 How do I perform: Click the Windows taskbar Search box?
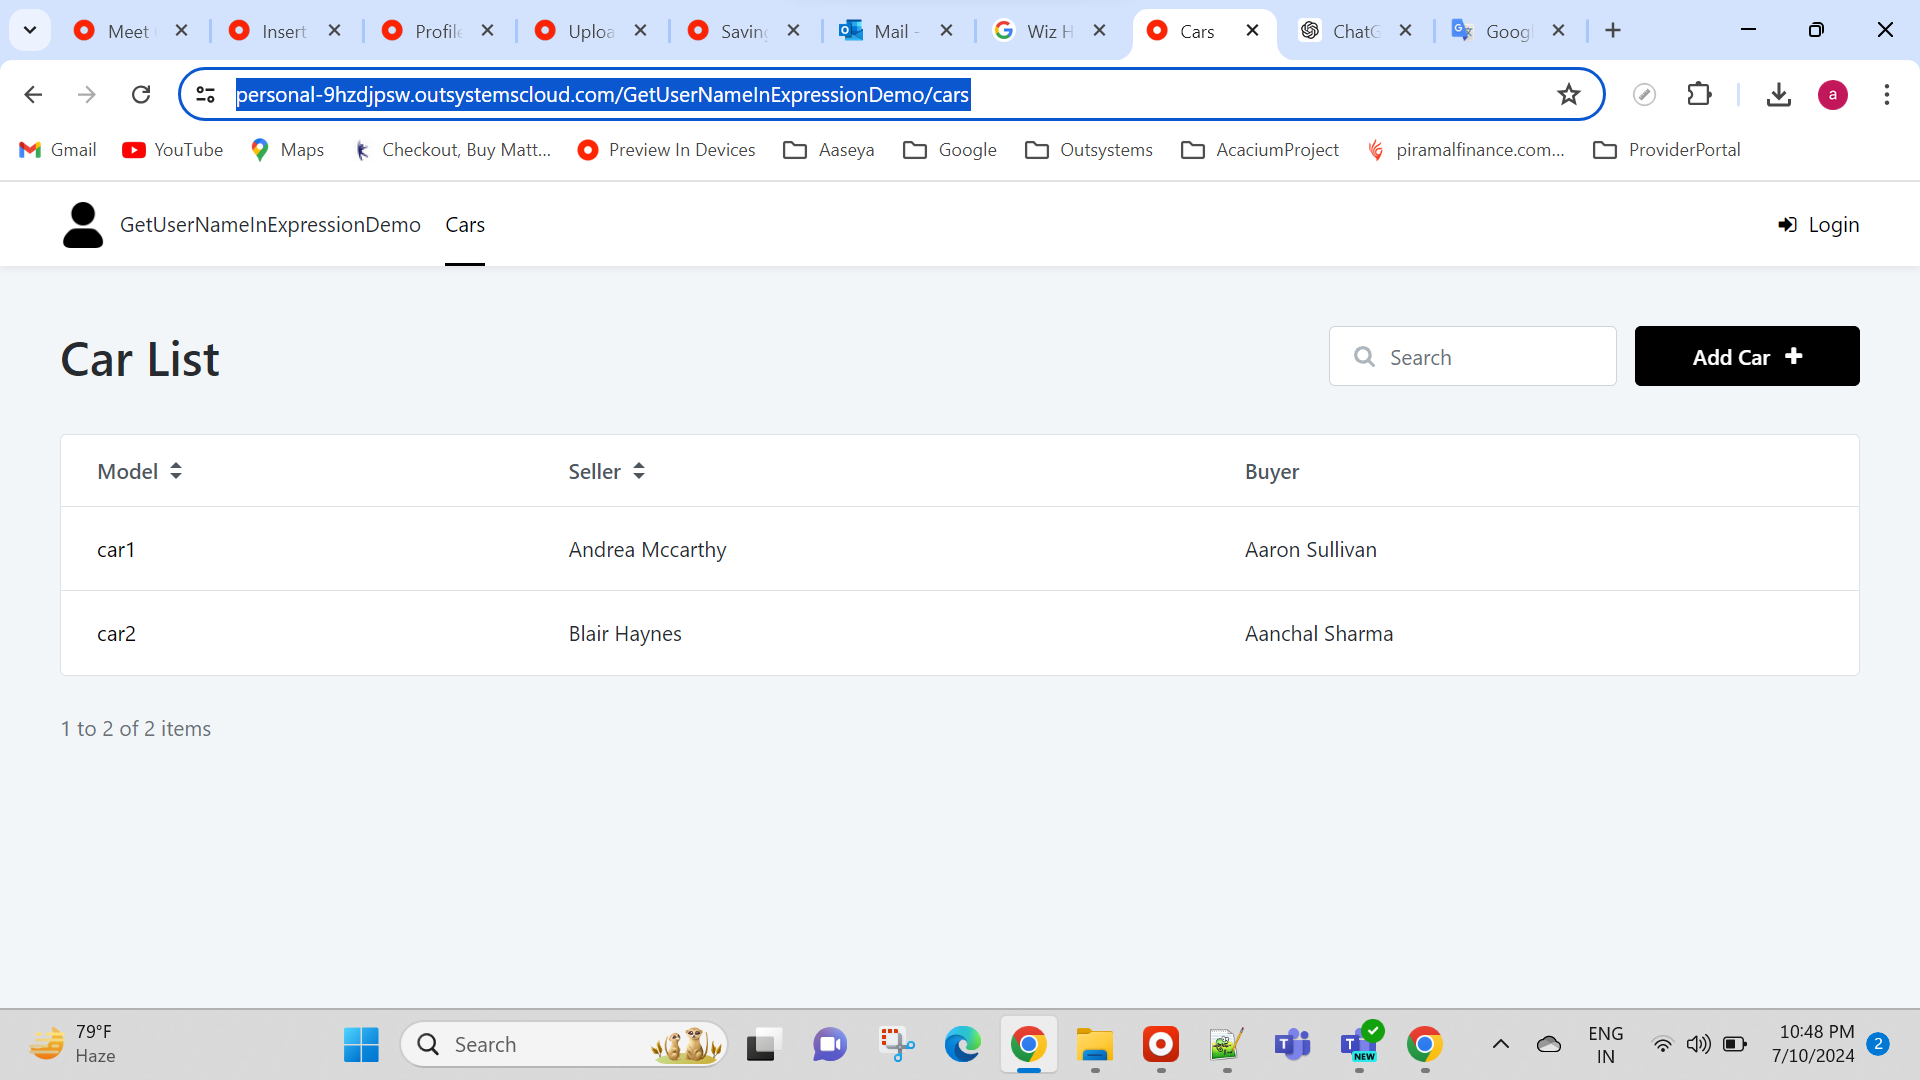[x=564, y=1045]
